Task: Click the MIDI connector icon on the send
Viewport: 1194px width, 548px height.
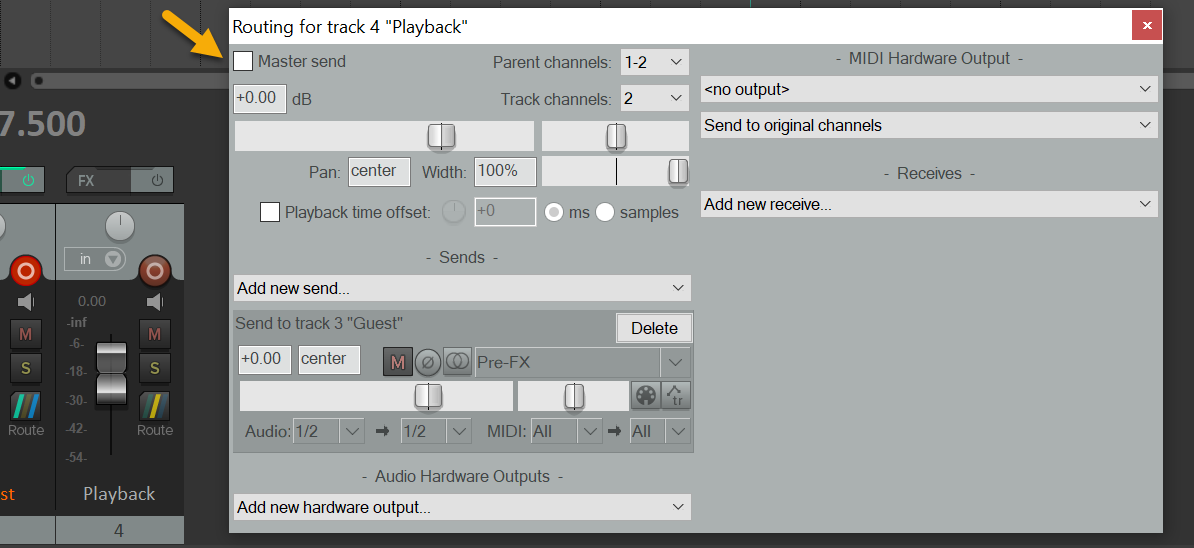Action: tap(645, 396)
